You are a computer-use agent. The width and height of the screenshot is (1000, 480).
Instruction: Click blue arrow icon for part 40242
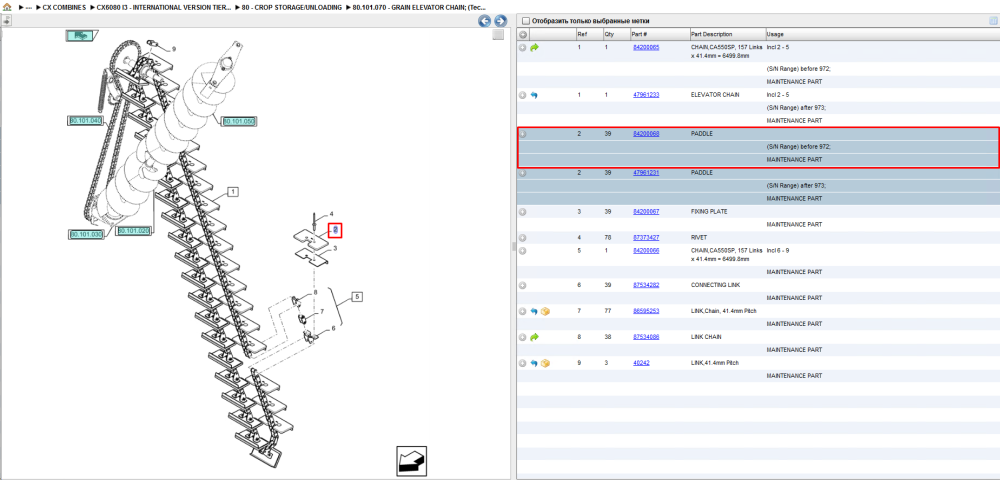(534, 363)
